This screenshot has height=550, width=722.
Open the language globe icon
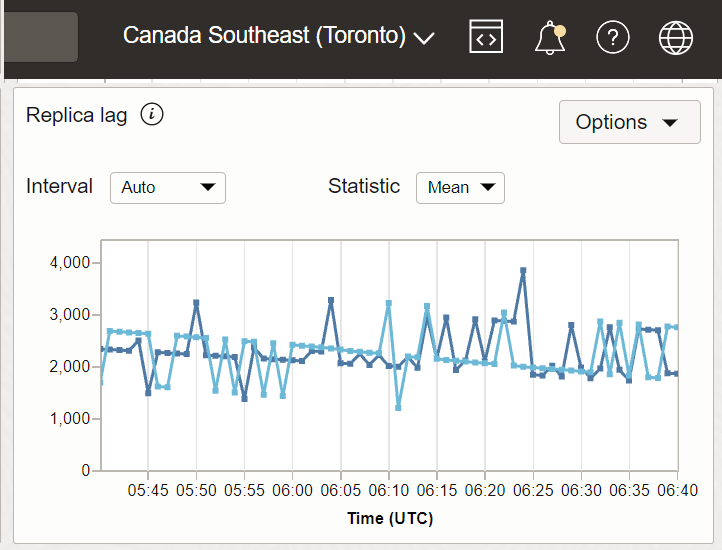676,37
